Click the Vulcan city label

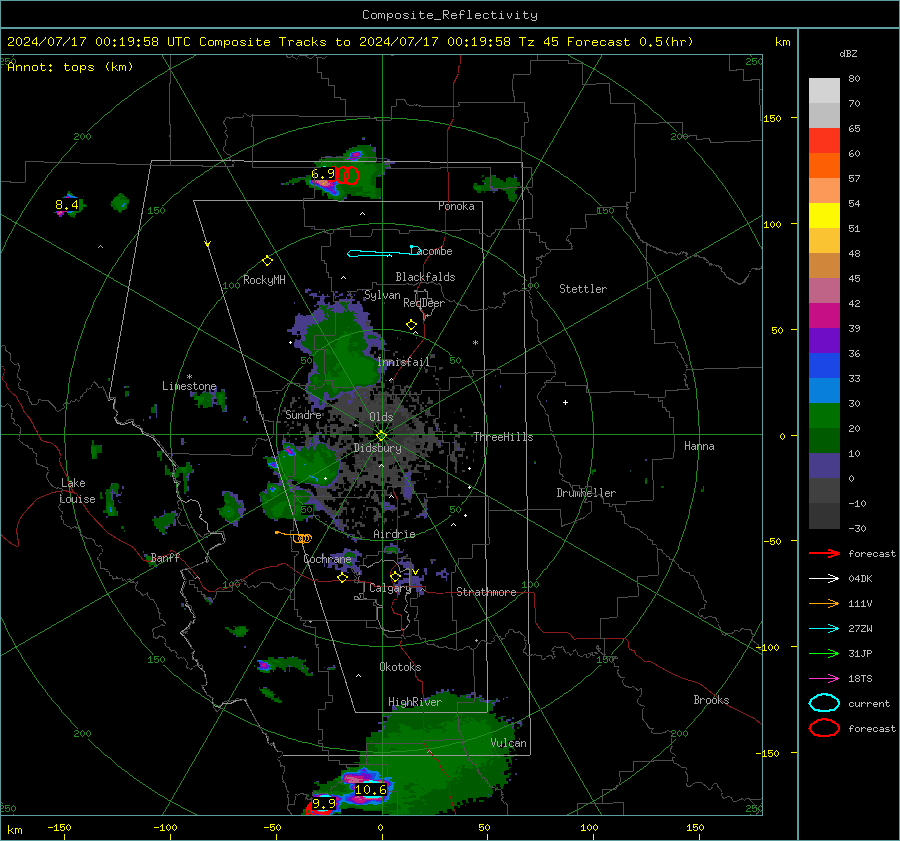point(509,743)
